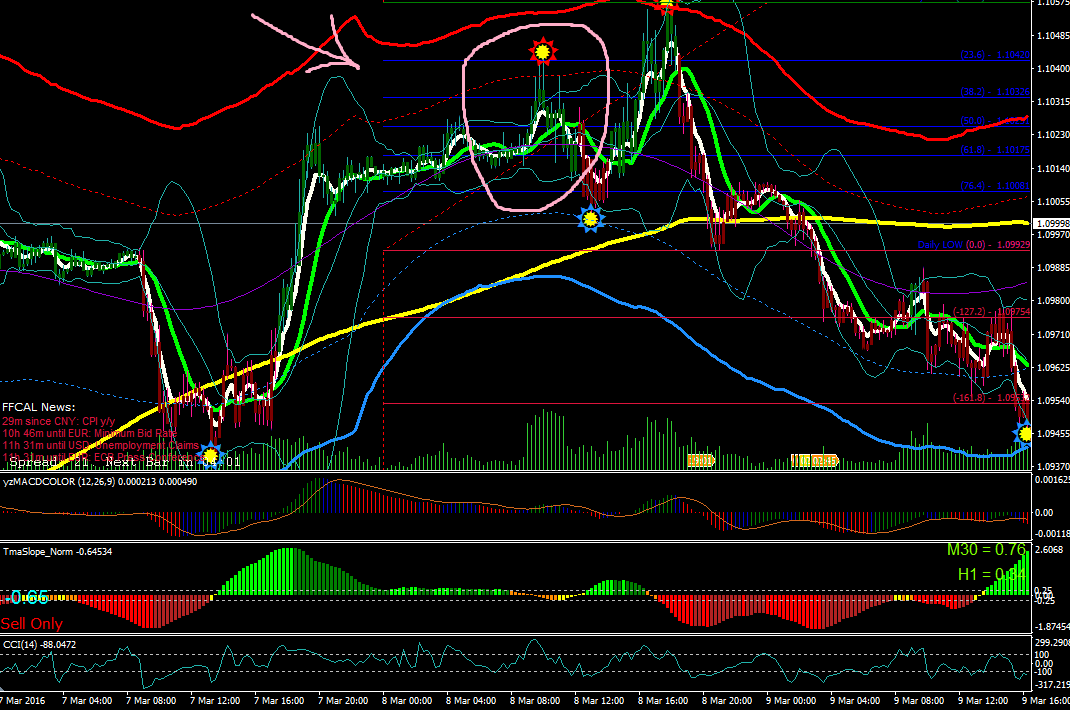Click the 1.09625 price scale label

(1053, 367)
